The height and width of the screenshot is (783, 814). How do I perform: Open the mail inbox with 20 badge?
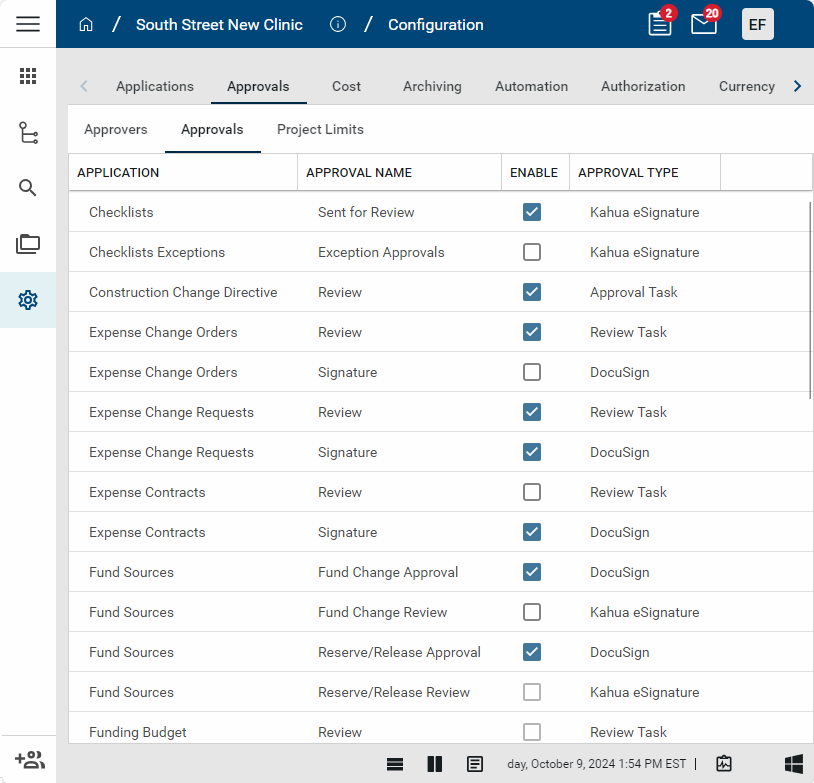tap(704, 25)
